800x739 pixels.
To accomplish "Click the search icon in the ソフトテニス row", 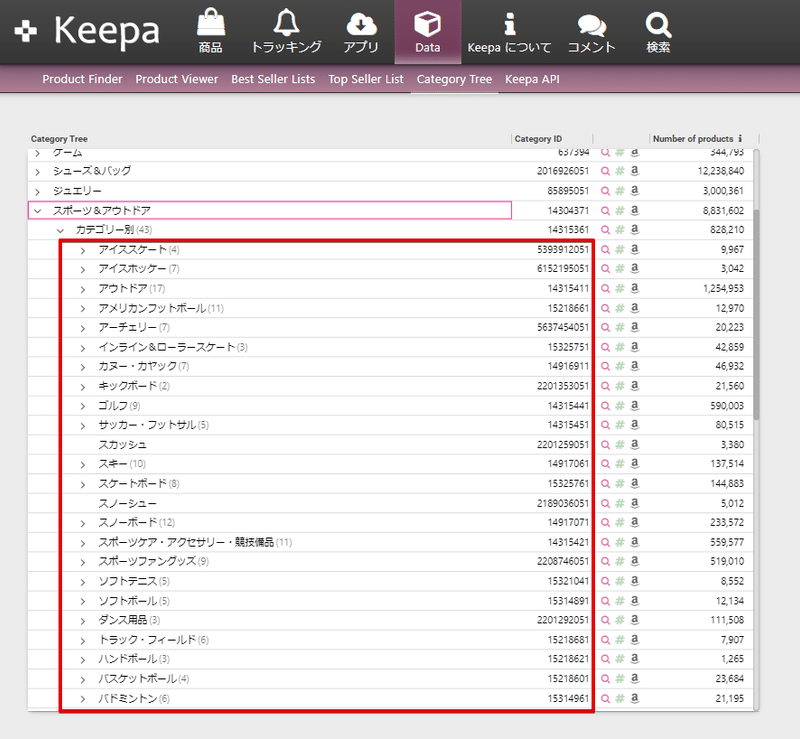I will [605, 581].
